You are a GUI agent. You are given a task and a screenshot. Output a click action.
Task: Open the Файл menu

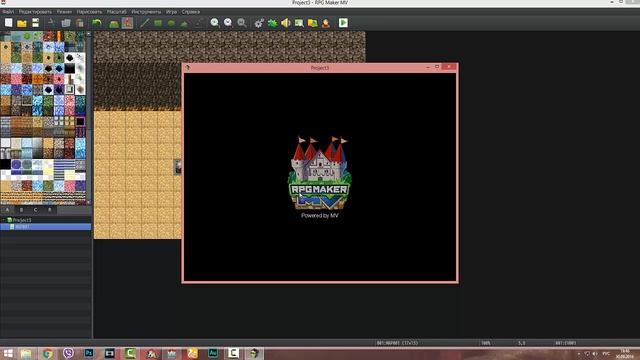point(8,12)
